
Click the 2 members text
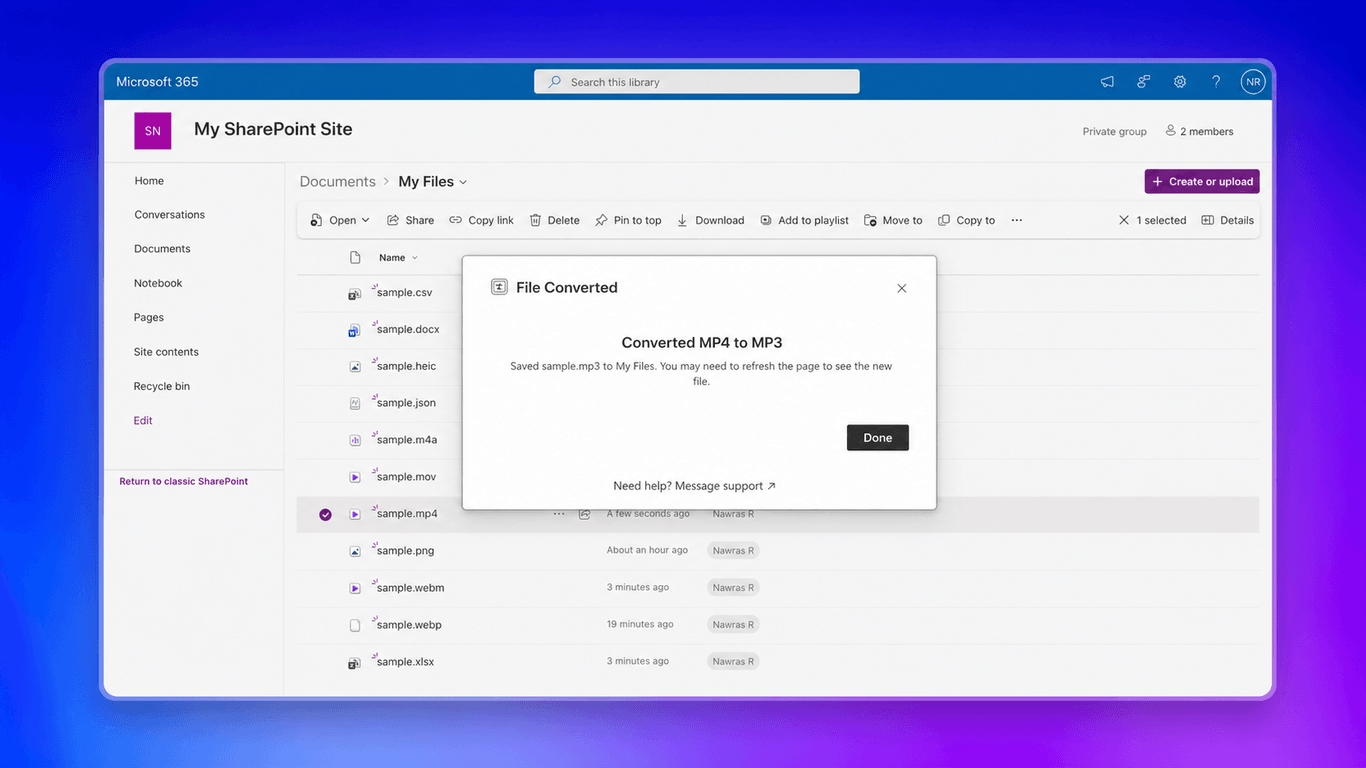[x=1207, y=132]
